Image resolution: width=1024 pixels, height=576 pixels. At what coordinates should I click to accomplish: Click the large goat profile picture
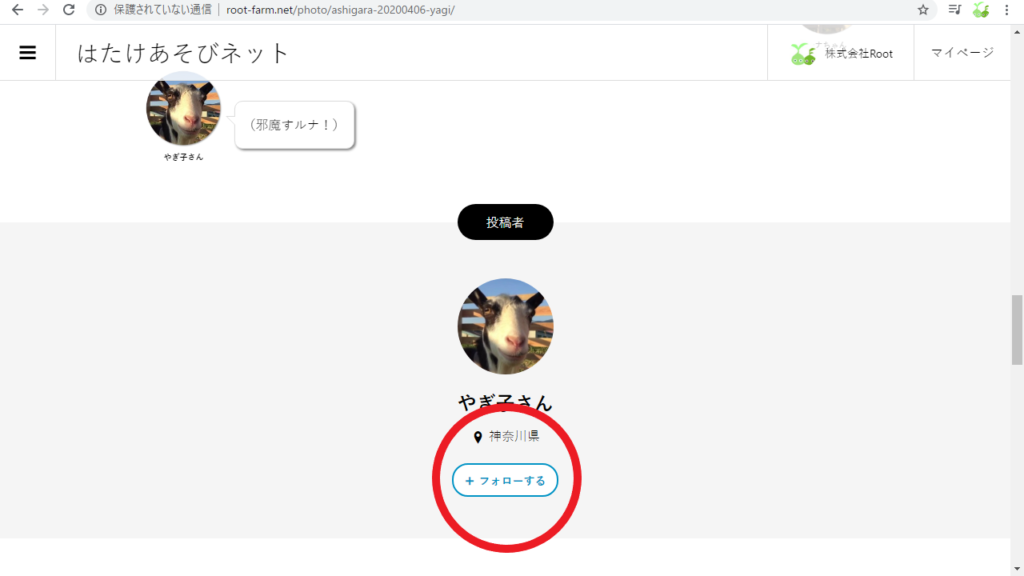pos(505,327)
